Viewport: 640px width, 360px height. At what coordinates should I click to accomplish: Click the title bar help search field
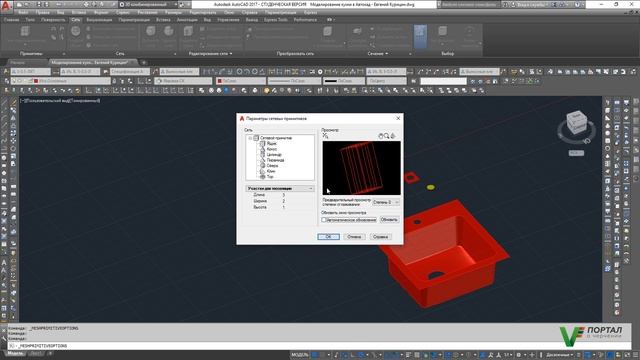[469, 4]
